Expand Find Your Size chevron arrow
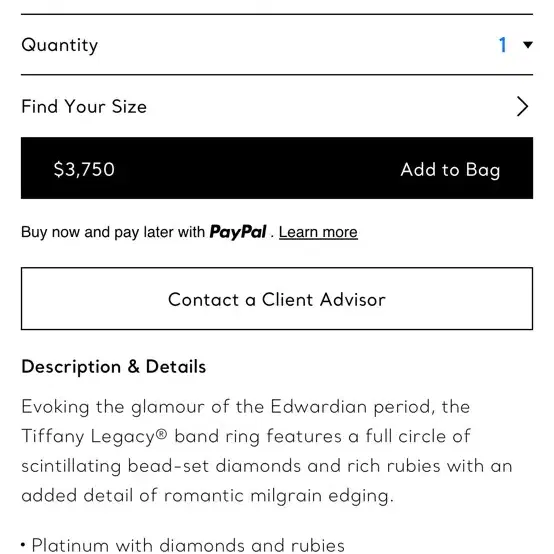 click(x=523, y=106)
